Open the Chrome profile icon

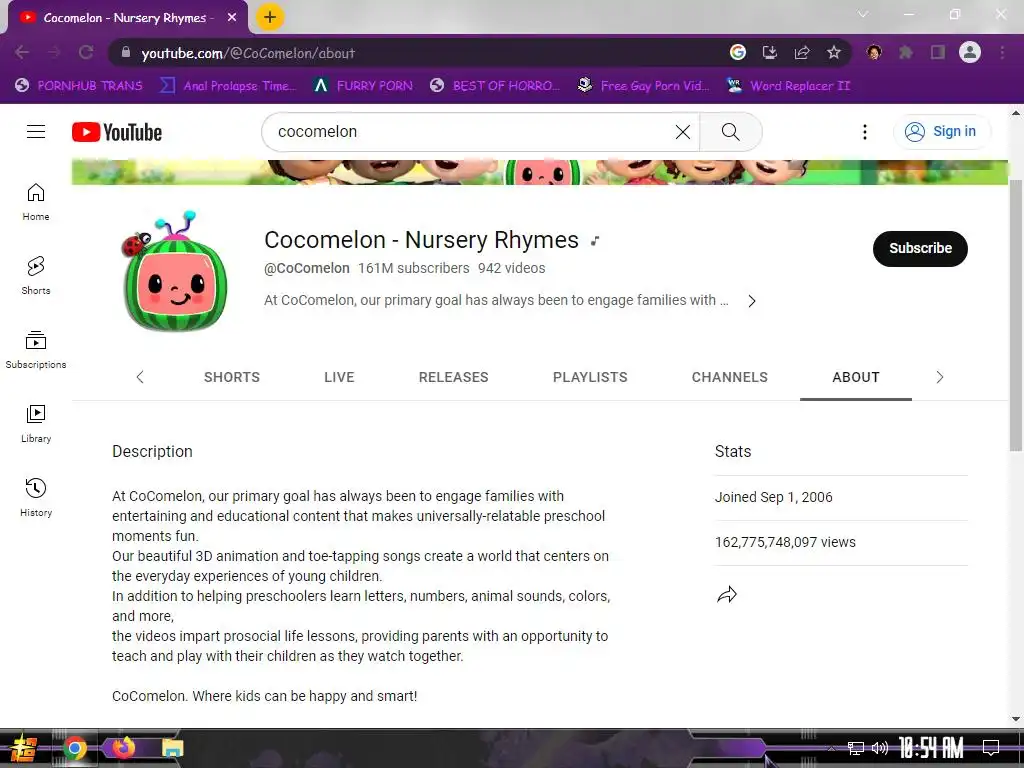(x=970, y=52)
